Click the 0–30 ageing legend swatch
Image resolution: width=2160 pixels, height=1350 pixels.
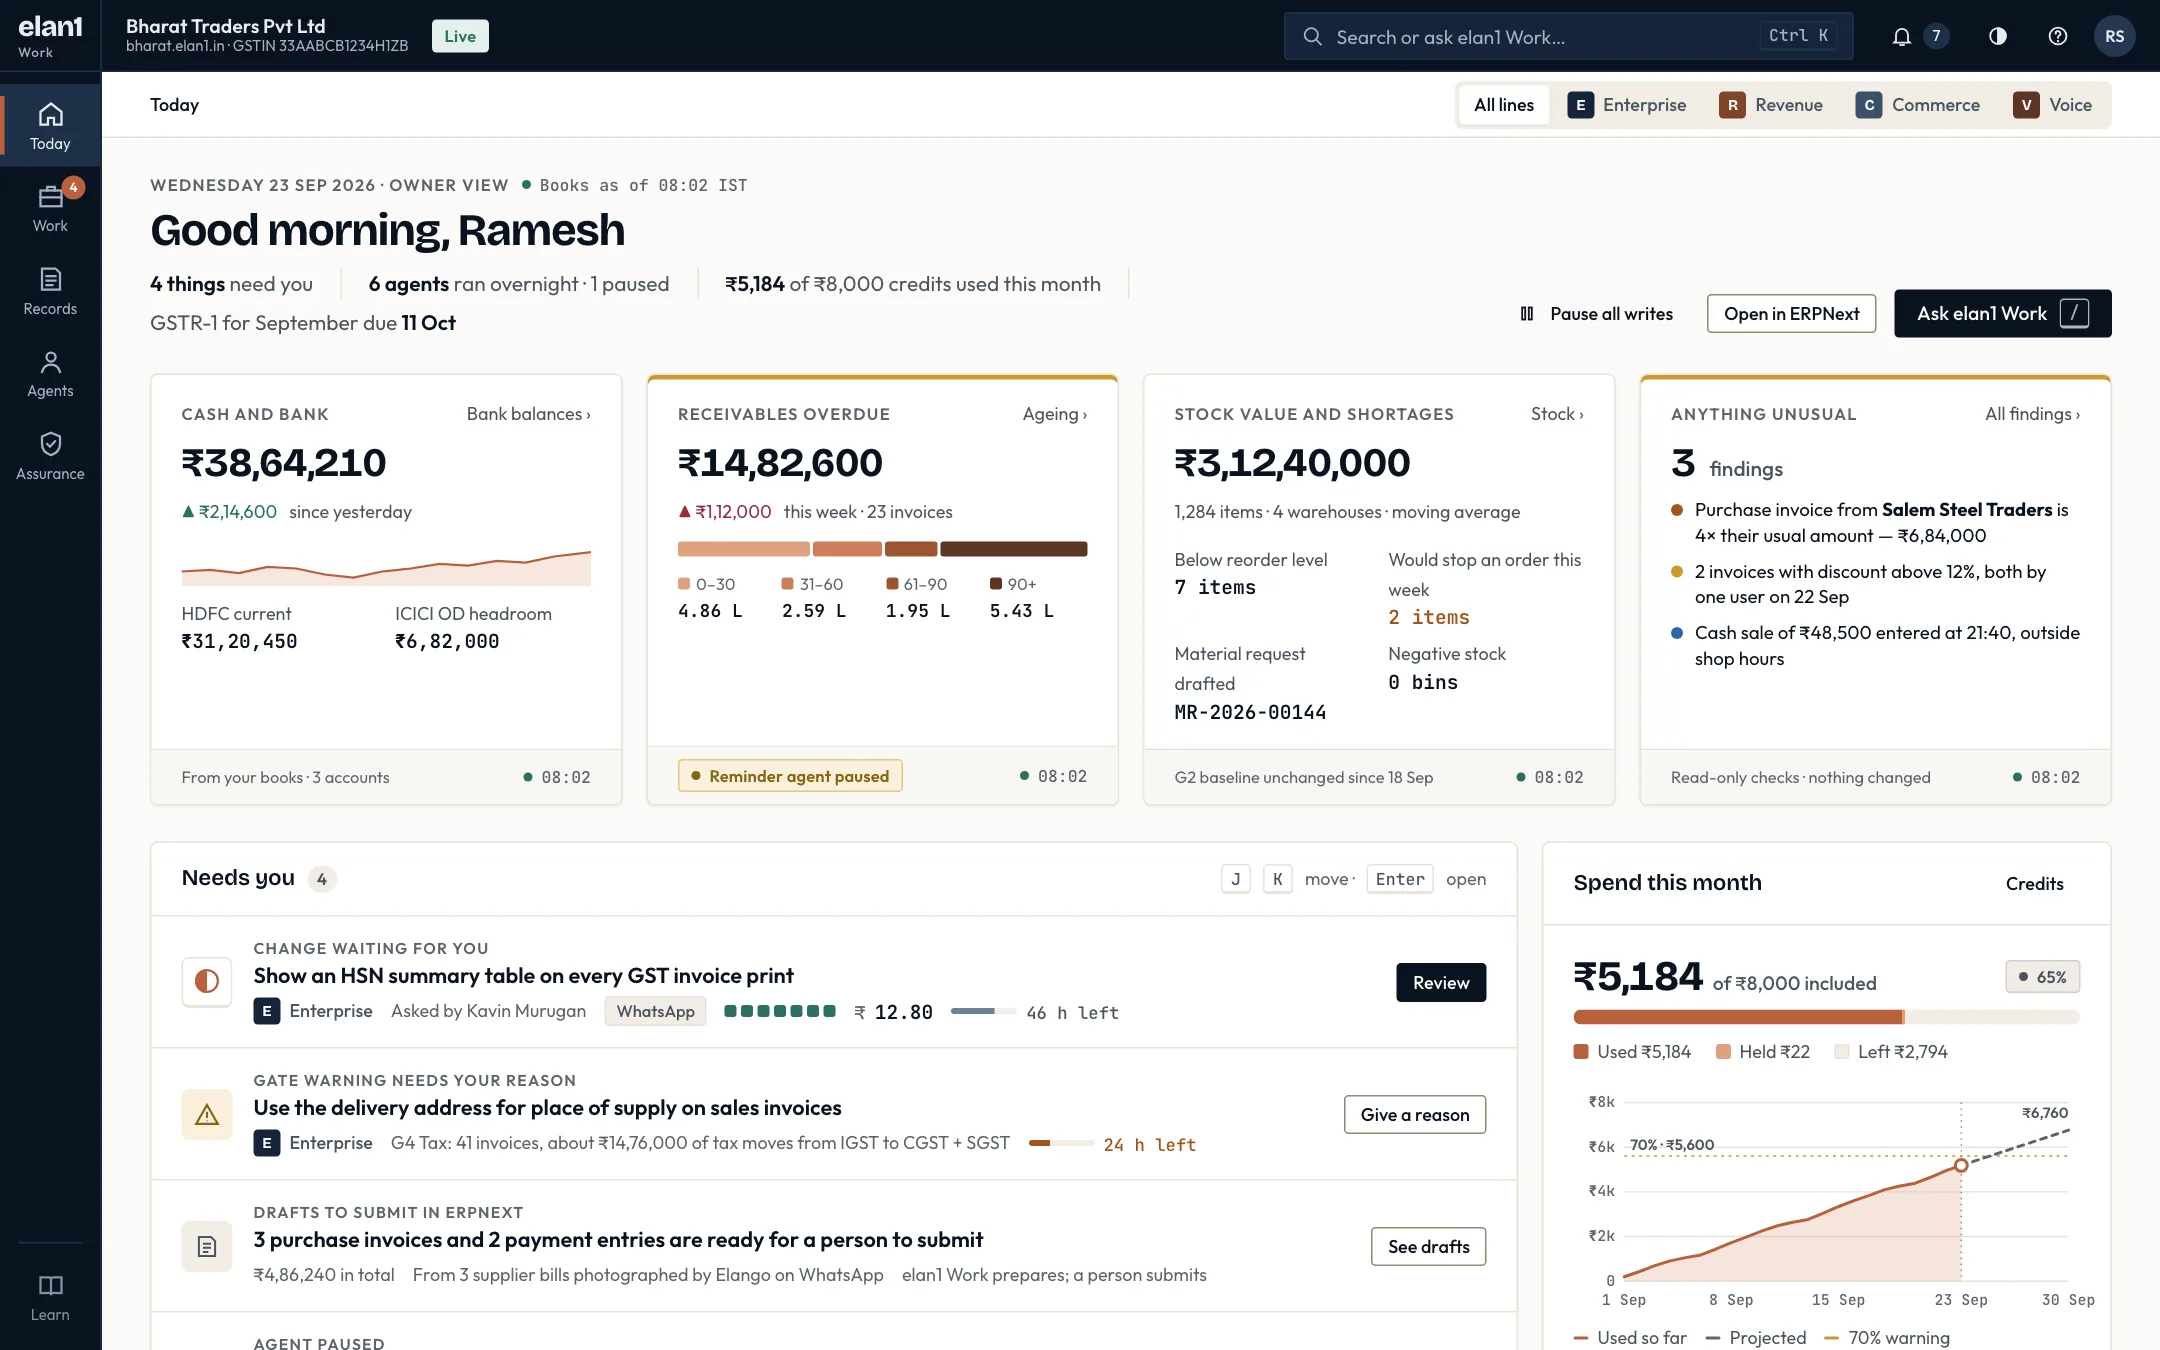[x=684, y=584]
